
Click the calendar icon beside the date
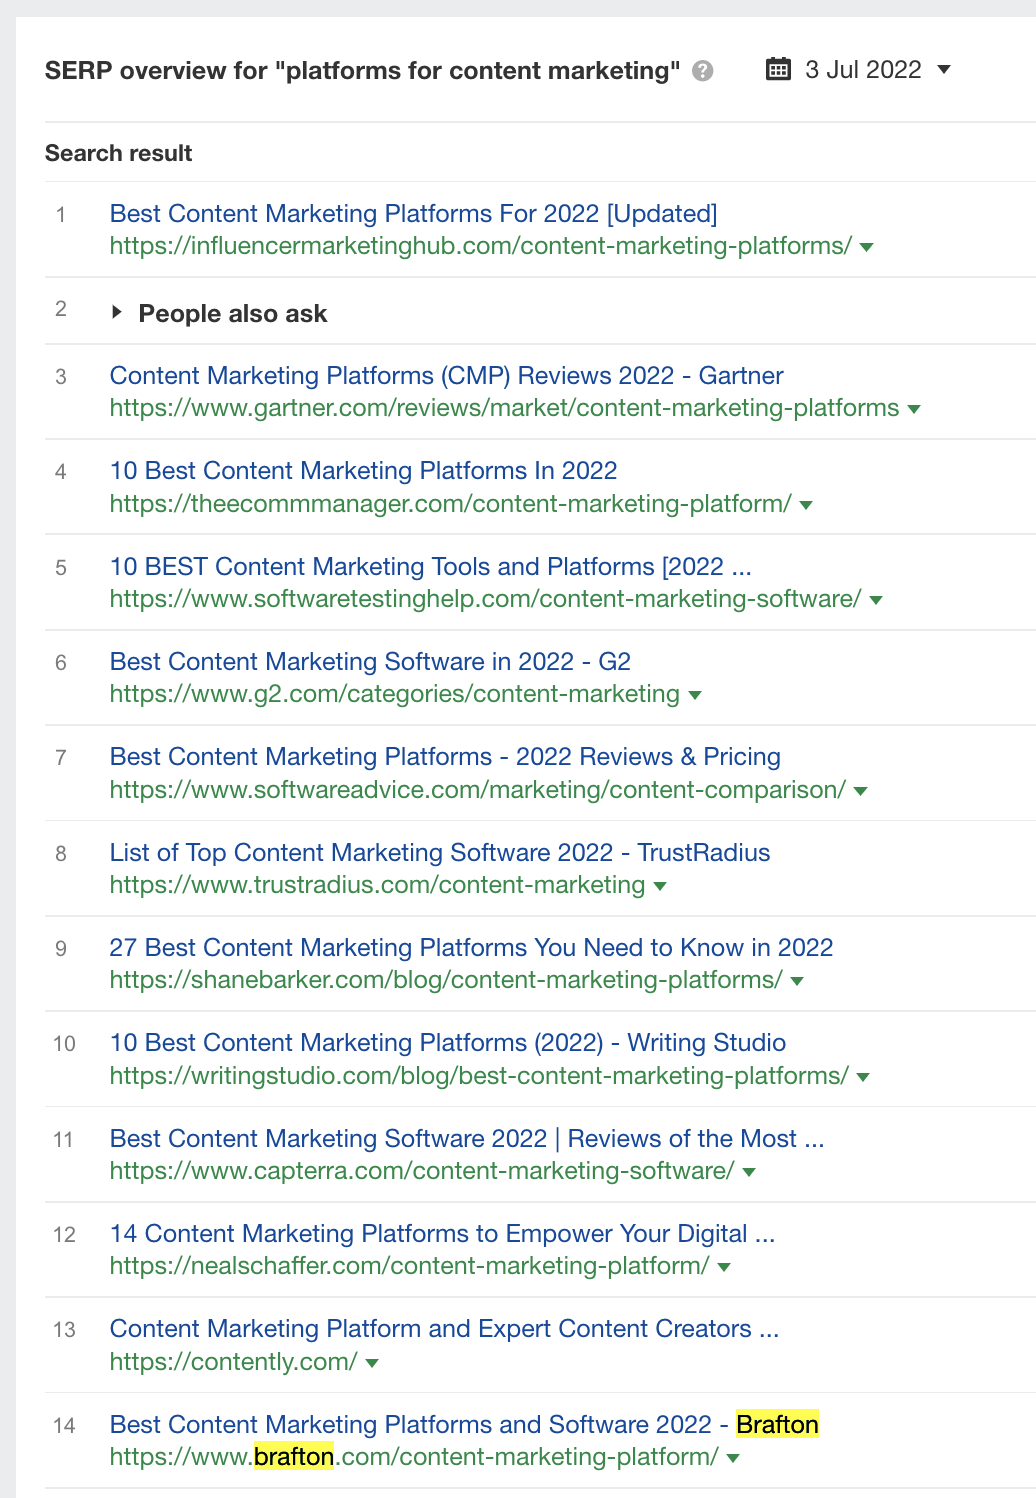(778, 69)
